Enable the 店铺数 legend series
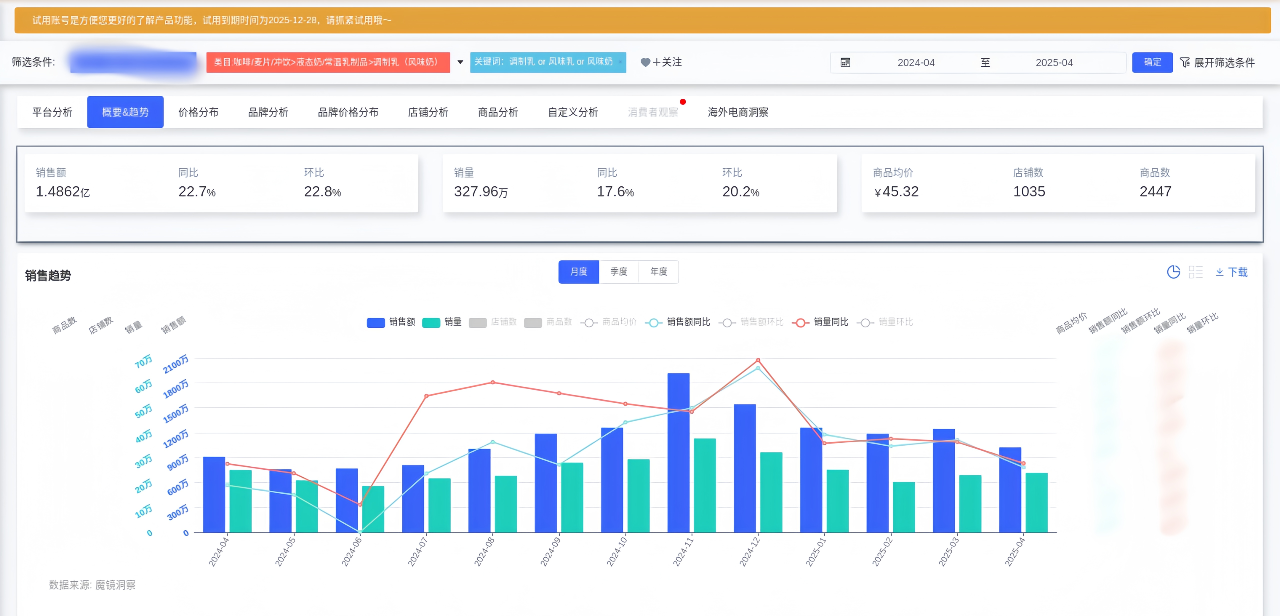Image resolution: width=1280 pixels, height=616 pixels. pos(493,322)
